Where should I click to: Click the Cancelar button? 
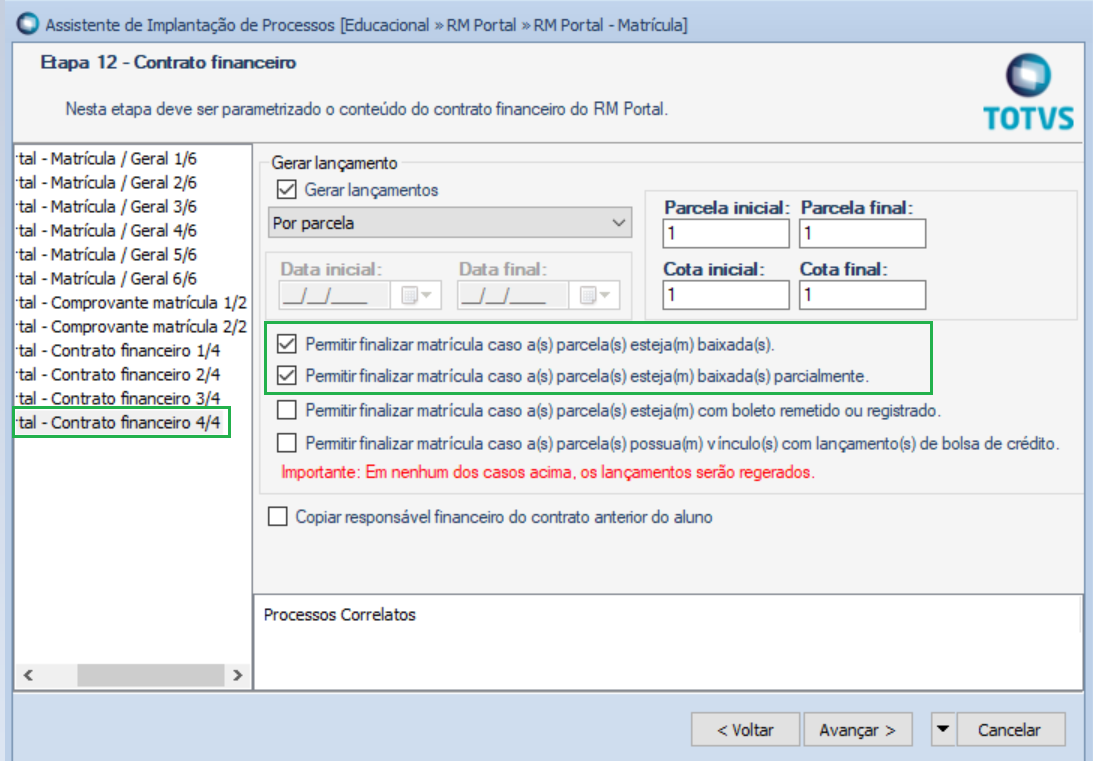(x=1011, y=729)
